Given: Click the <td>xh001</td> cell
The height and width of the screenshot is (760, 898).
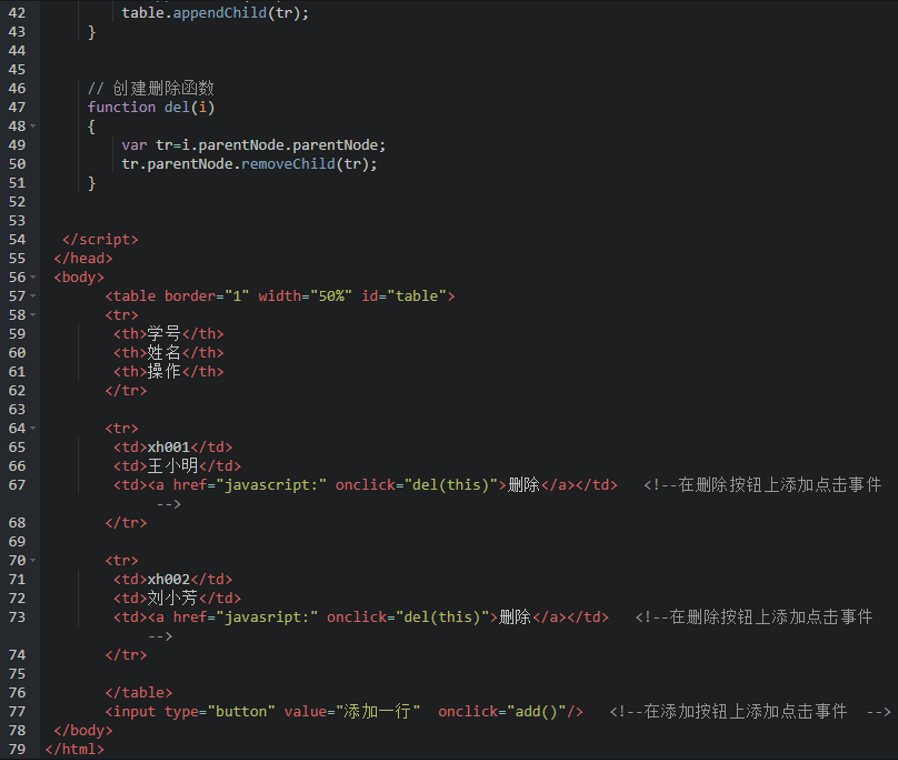Looking at the screenshot, I should coord(173,447).
